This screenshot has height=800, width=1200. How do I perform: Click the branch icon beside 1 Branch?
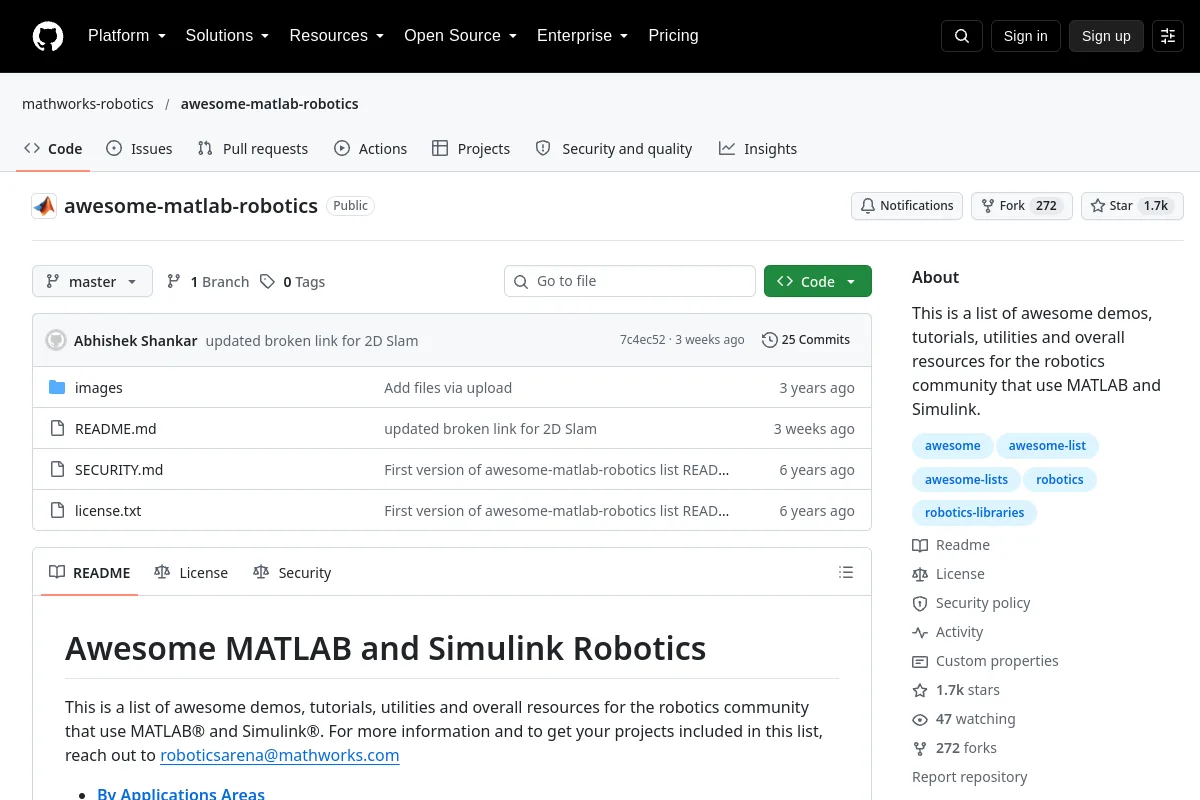click(x=174, y=282)
